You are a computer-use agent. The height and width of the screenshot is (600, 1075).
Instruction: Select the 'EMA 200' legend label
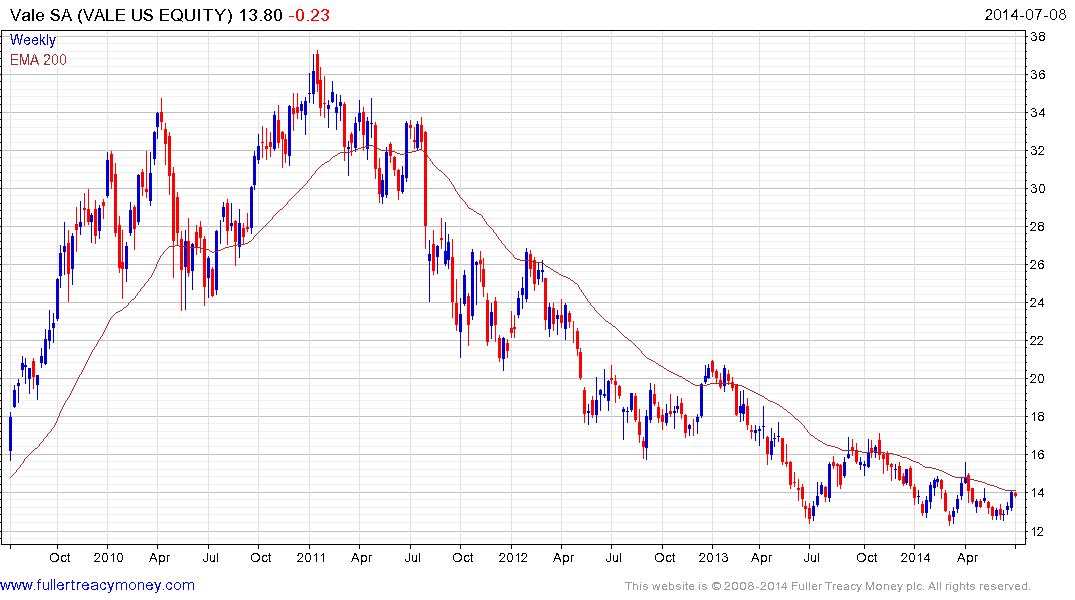pyautogui.click(x=38, y=60)
